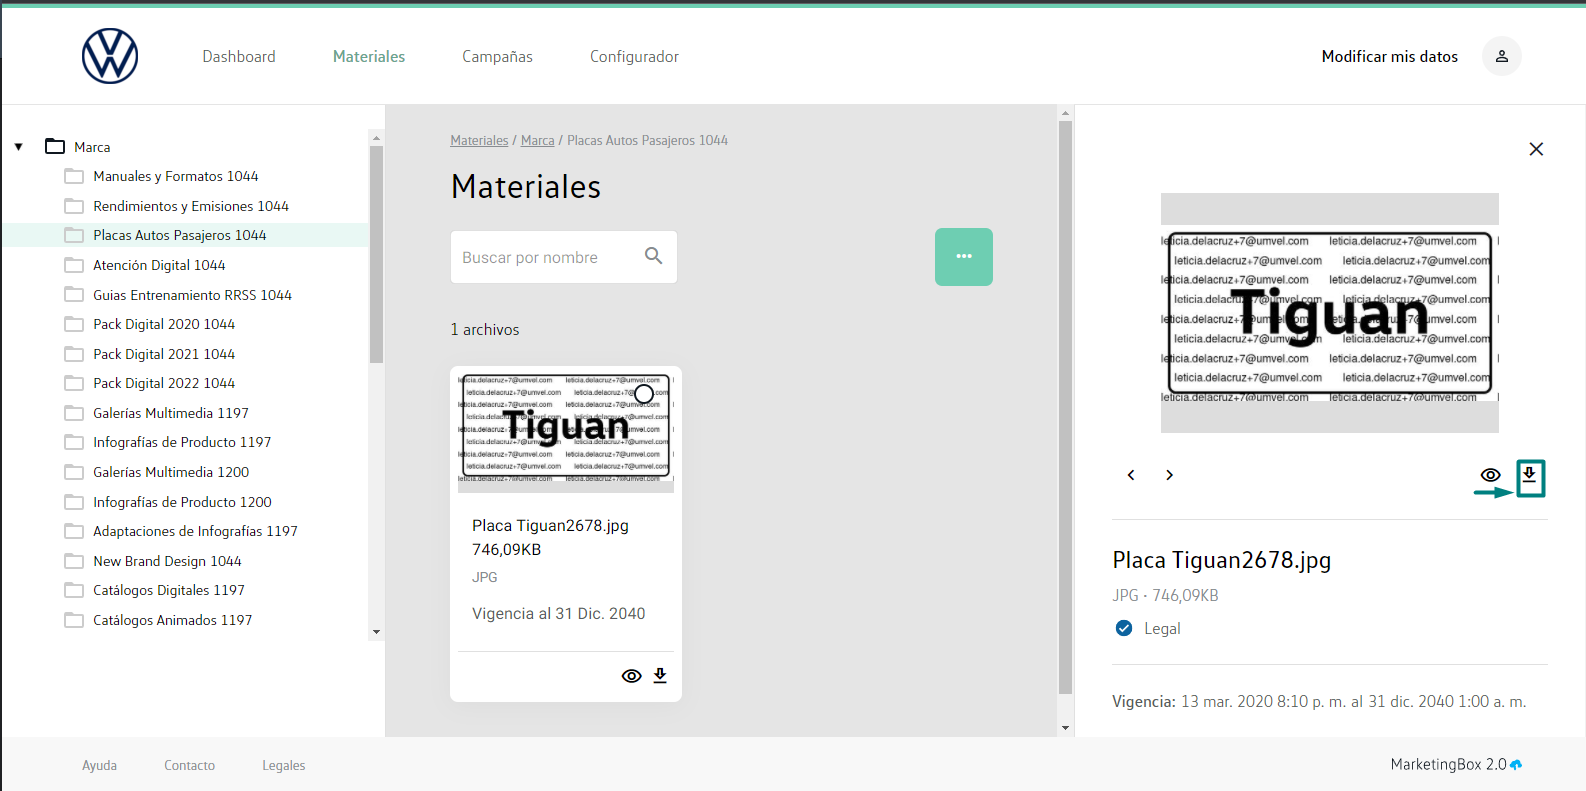This screenshot has height=791, width=1586.
Task: Click folder tree scrollbar up arrow
Action: coord(376,138)
